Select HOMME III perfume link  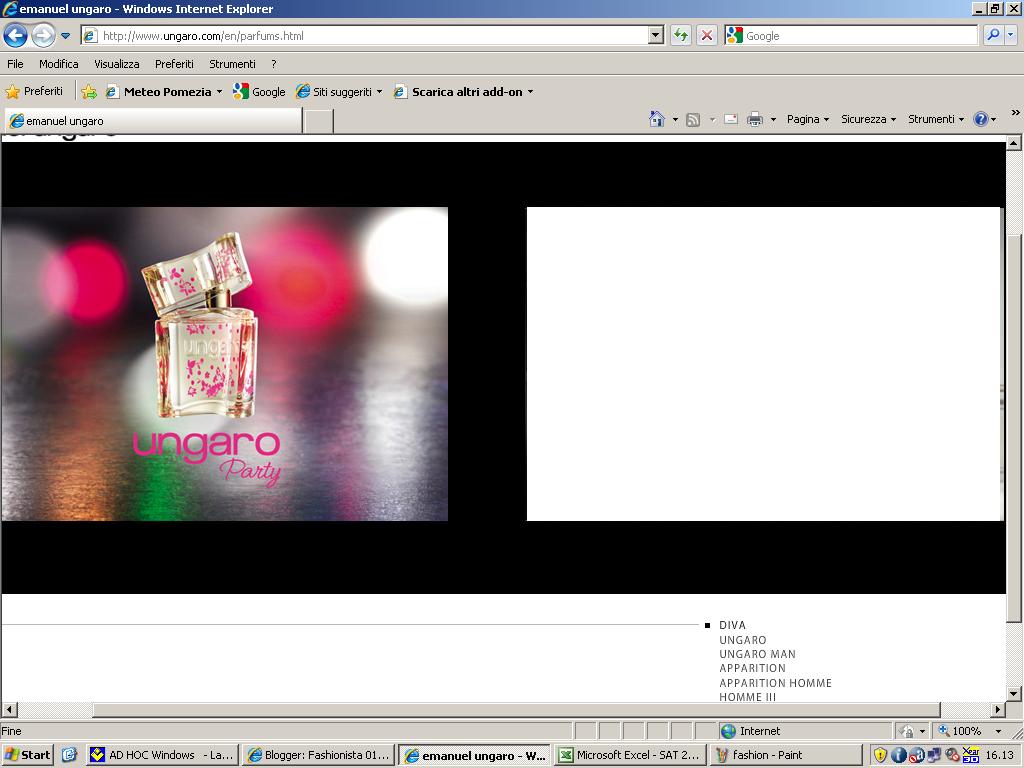747,697
